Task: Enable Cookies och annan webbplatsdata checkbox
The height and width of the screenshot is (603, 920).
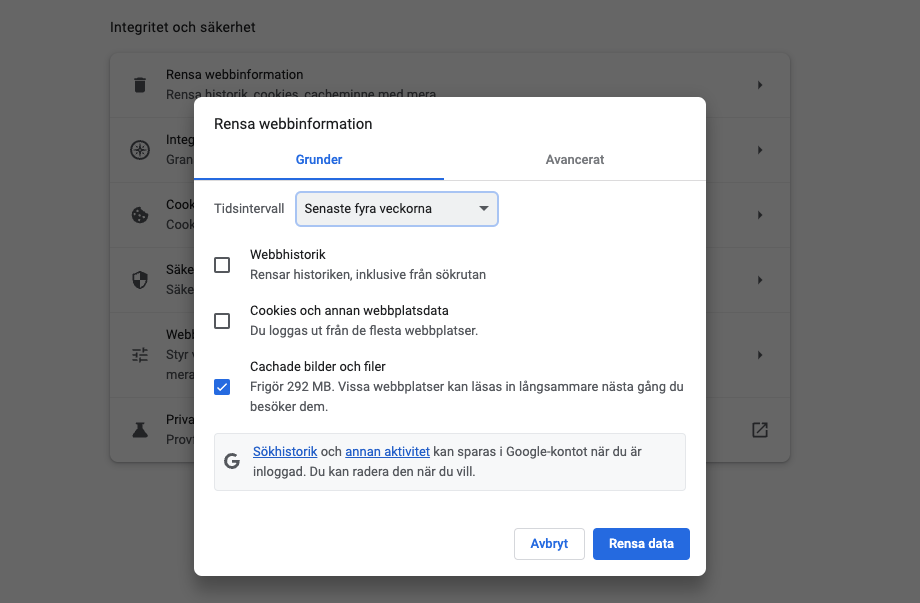Action: click(222, 321)
